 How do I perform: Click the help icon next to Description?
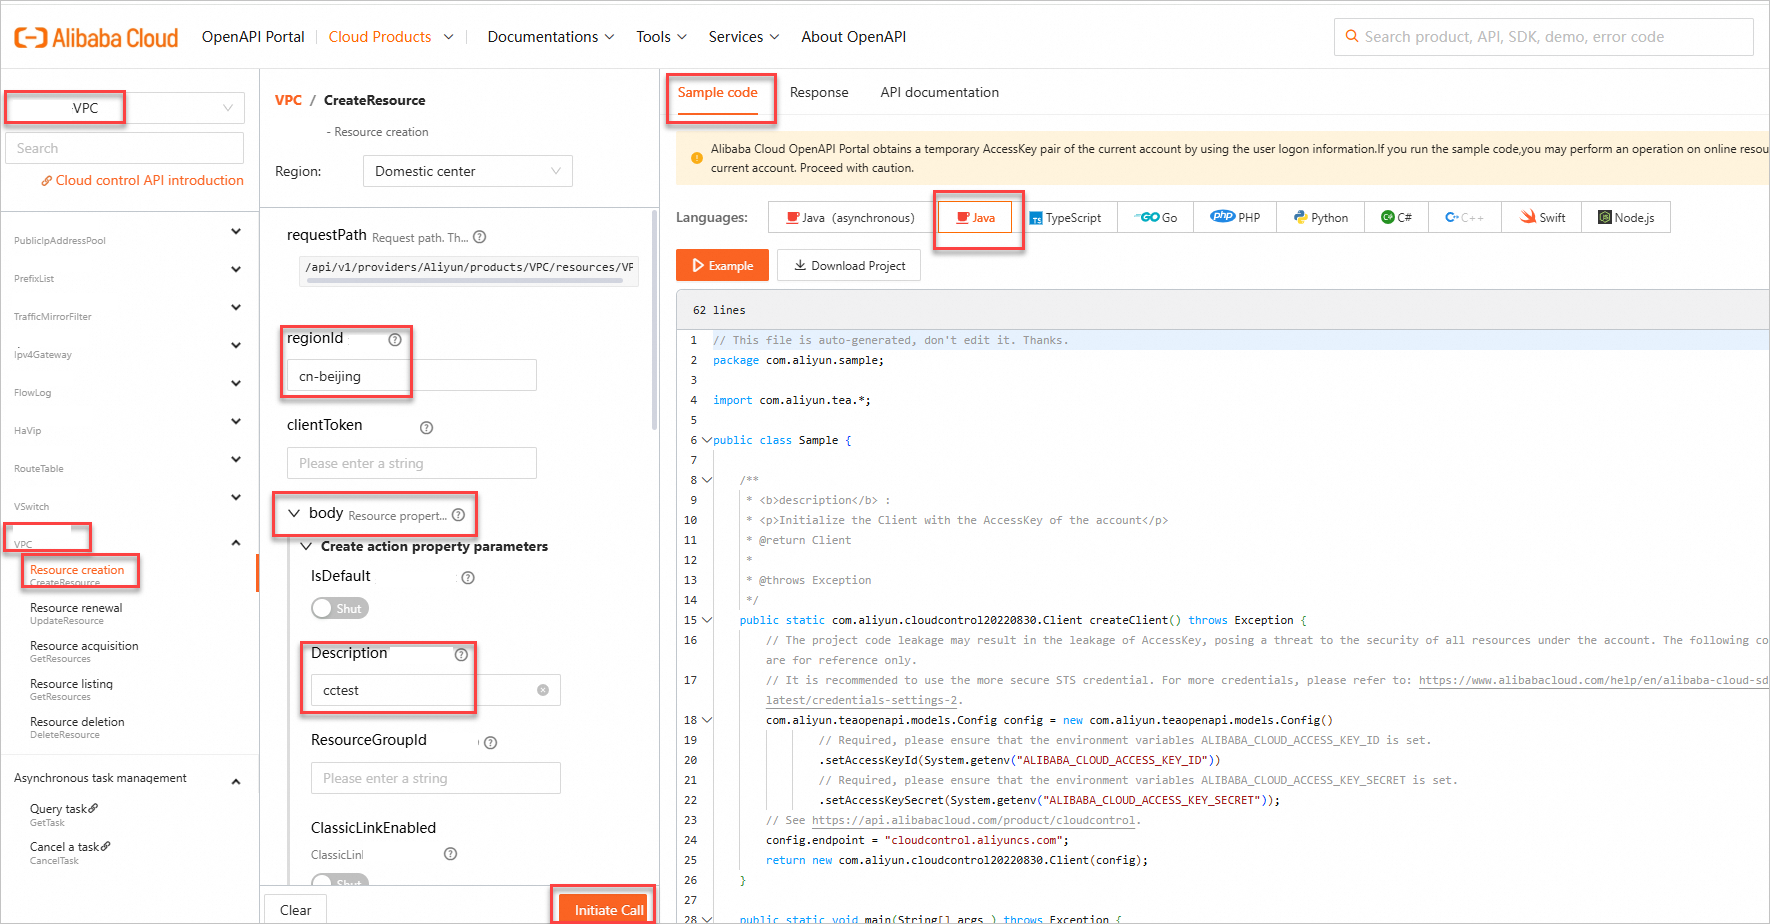(x=461, y=655)
